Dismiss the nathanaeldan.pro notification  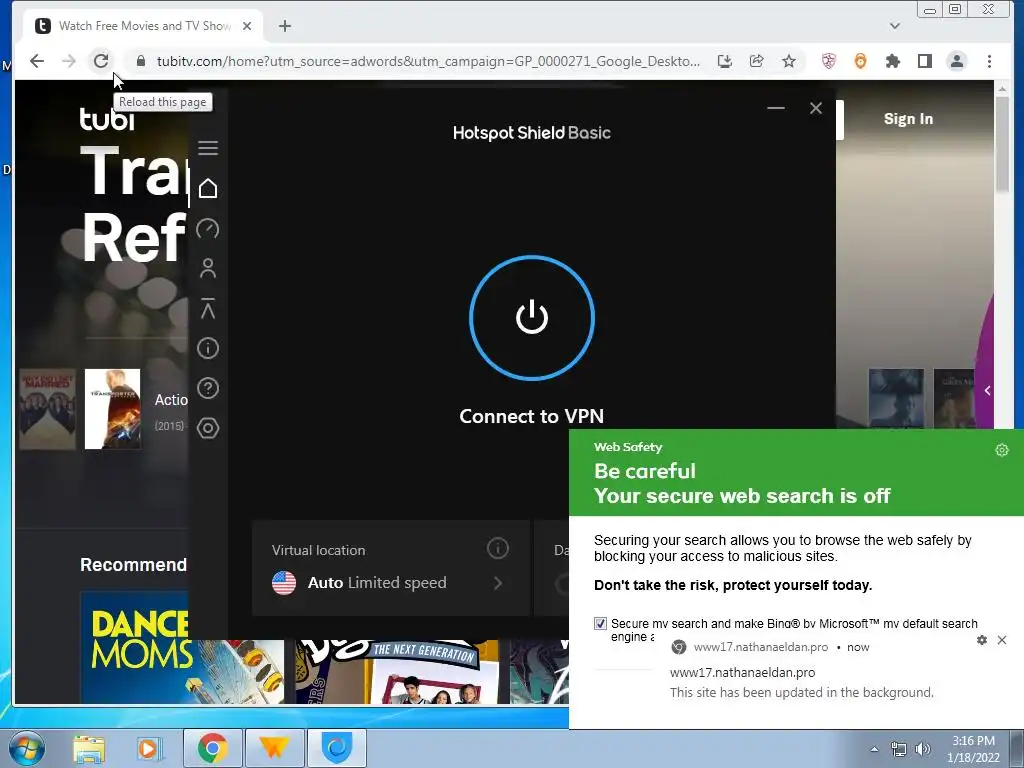[x=1002, y=640]
